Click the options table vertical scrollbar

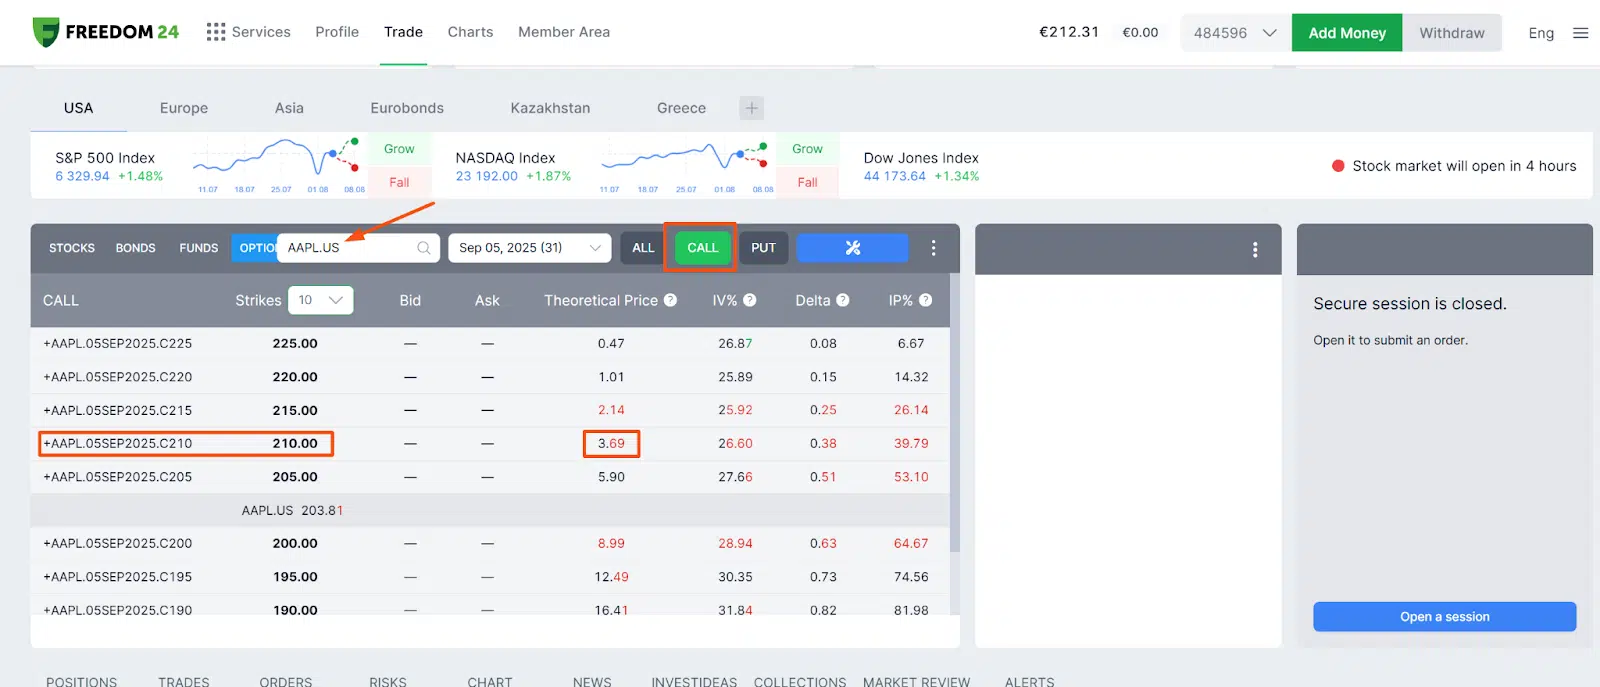click(x=954, y=412)
